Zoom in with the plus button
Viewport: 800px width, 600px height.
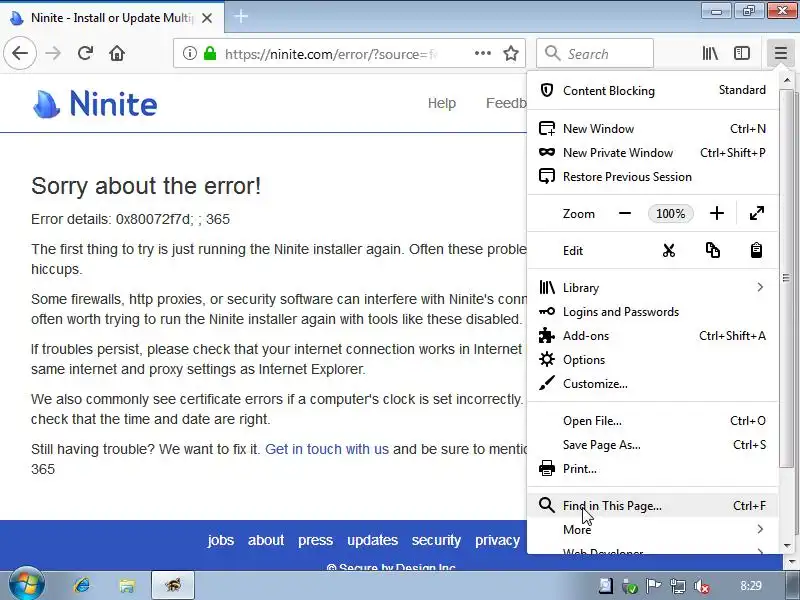coord(717,213)
